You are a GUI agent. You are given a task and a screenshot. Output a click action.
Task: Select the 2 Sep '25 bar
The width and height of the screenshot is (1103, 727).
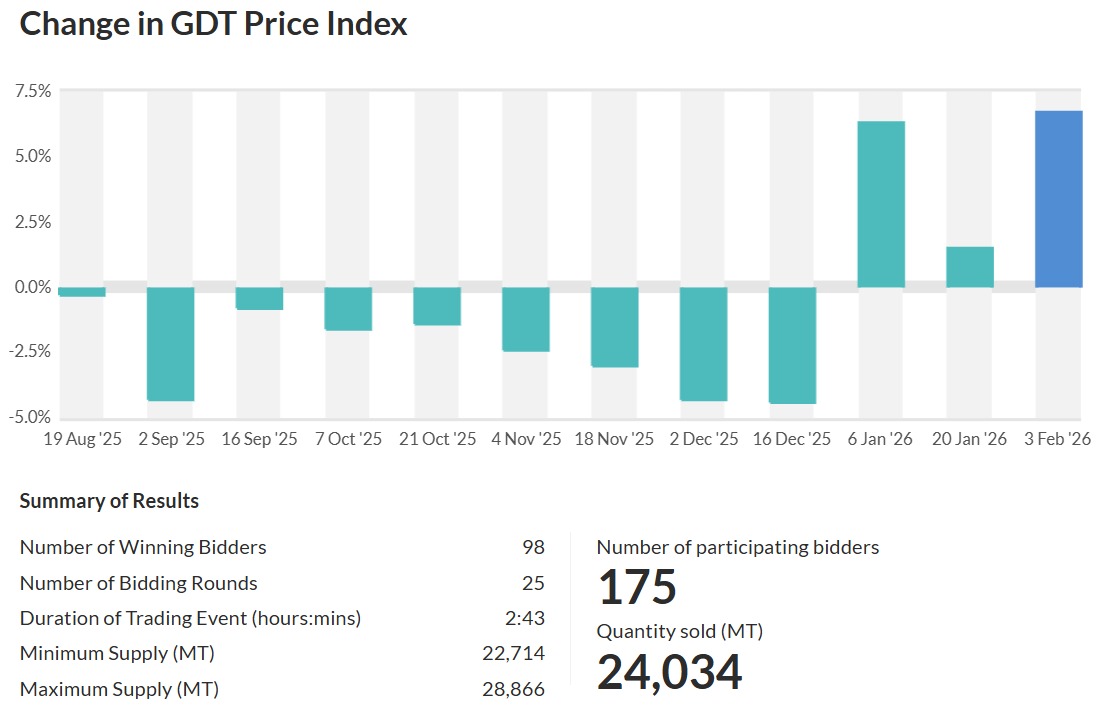pyautogui.click(x=170, y=343)
